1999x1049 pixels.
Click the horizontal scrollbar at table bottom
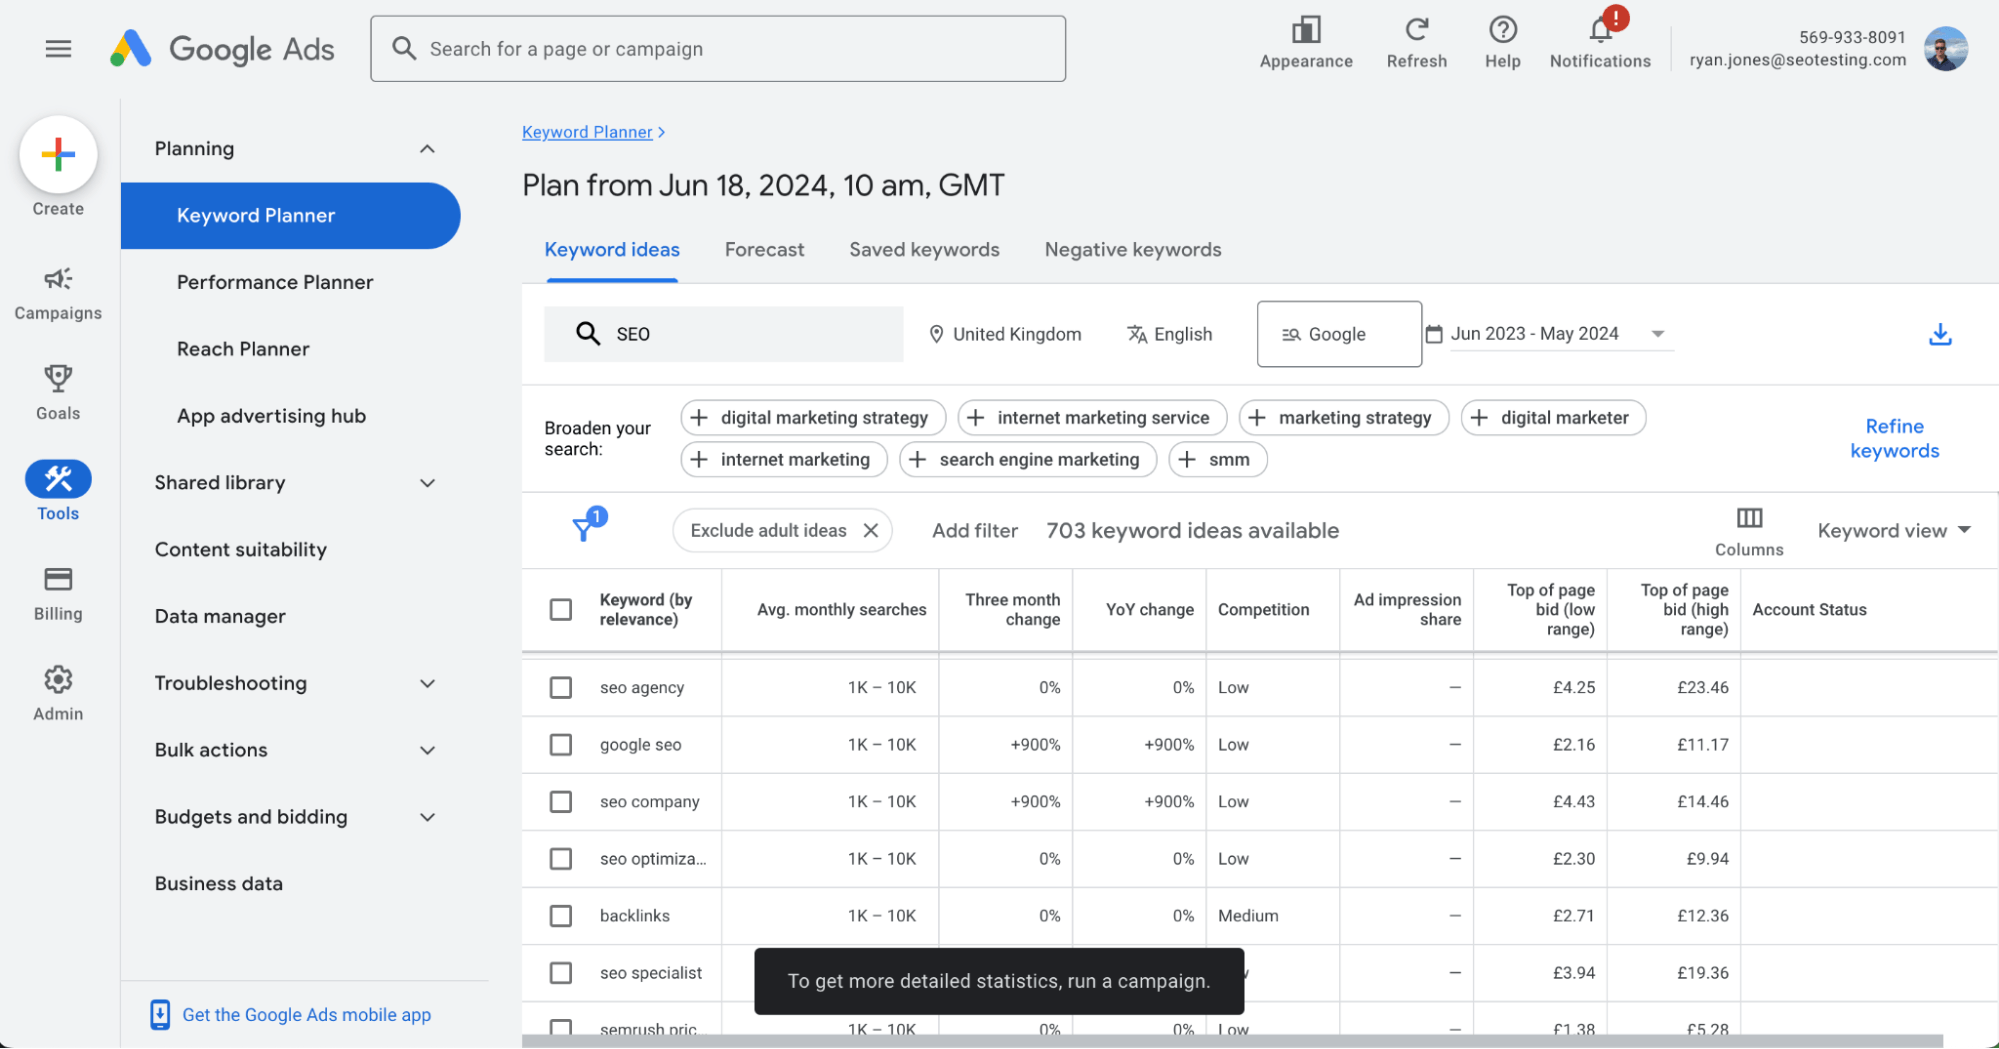pyautogui.click(x=1232, y=1041)
